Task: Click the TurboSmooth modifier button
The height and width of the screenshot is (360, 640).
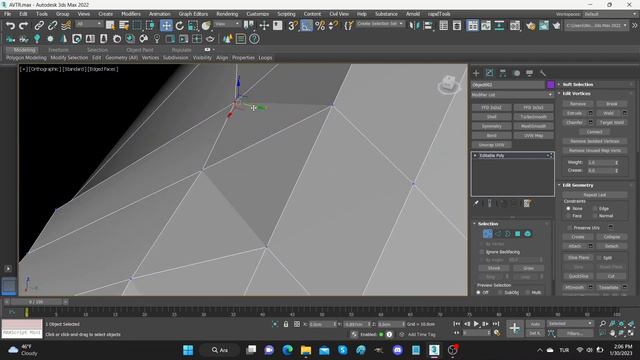Action: point(533,117)
